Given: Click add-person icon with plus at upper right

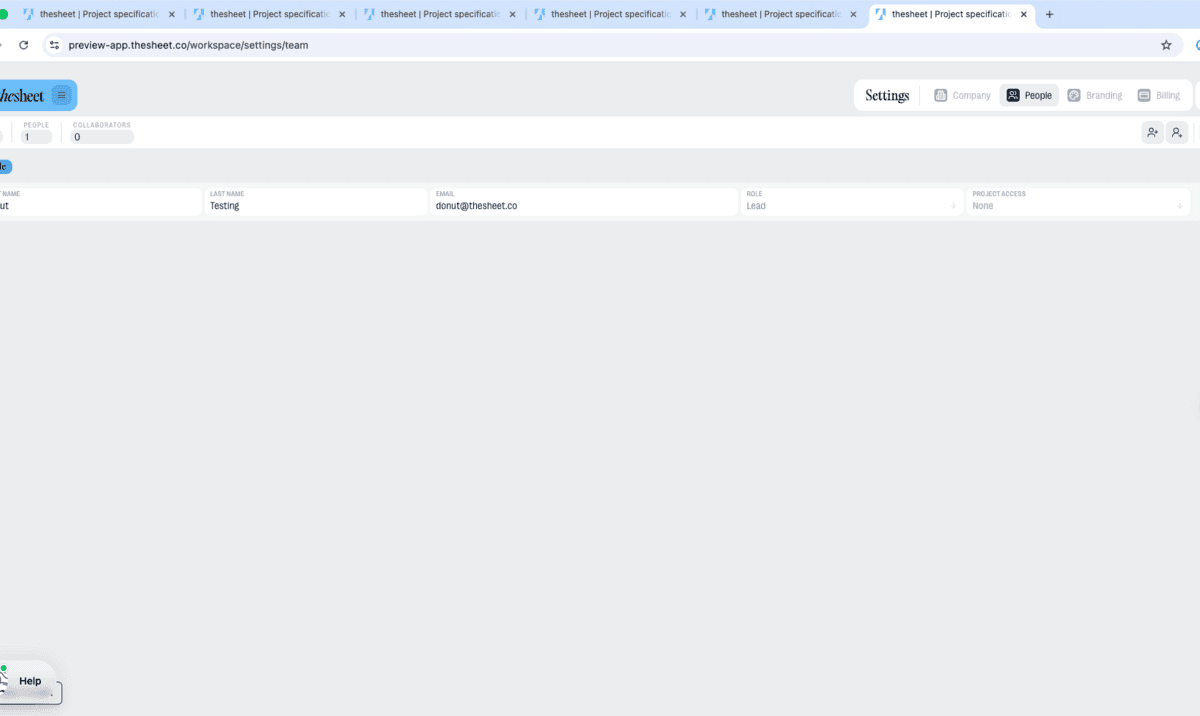Looking at the screenshot, I should [x=1152, y=132].
